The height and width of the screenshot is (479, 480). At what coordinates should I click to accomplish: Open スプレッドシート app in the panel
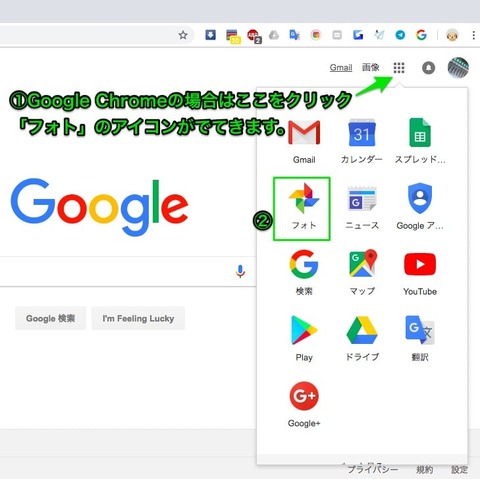pyautogui.click(x=420, y=142)
